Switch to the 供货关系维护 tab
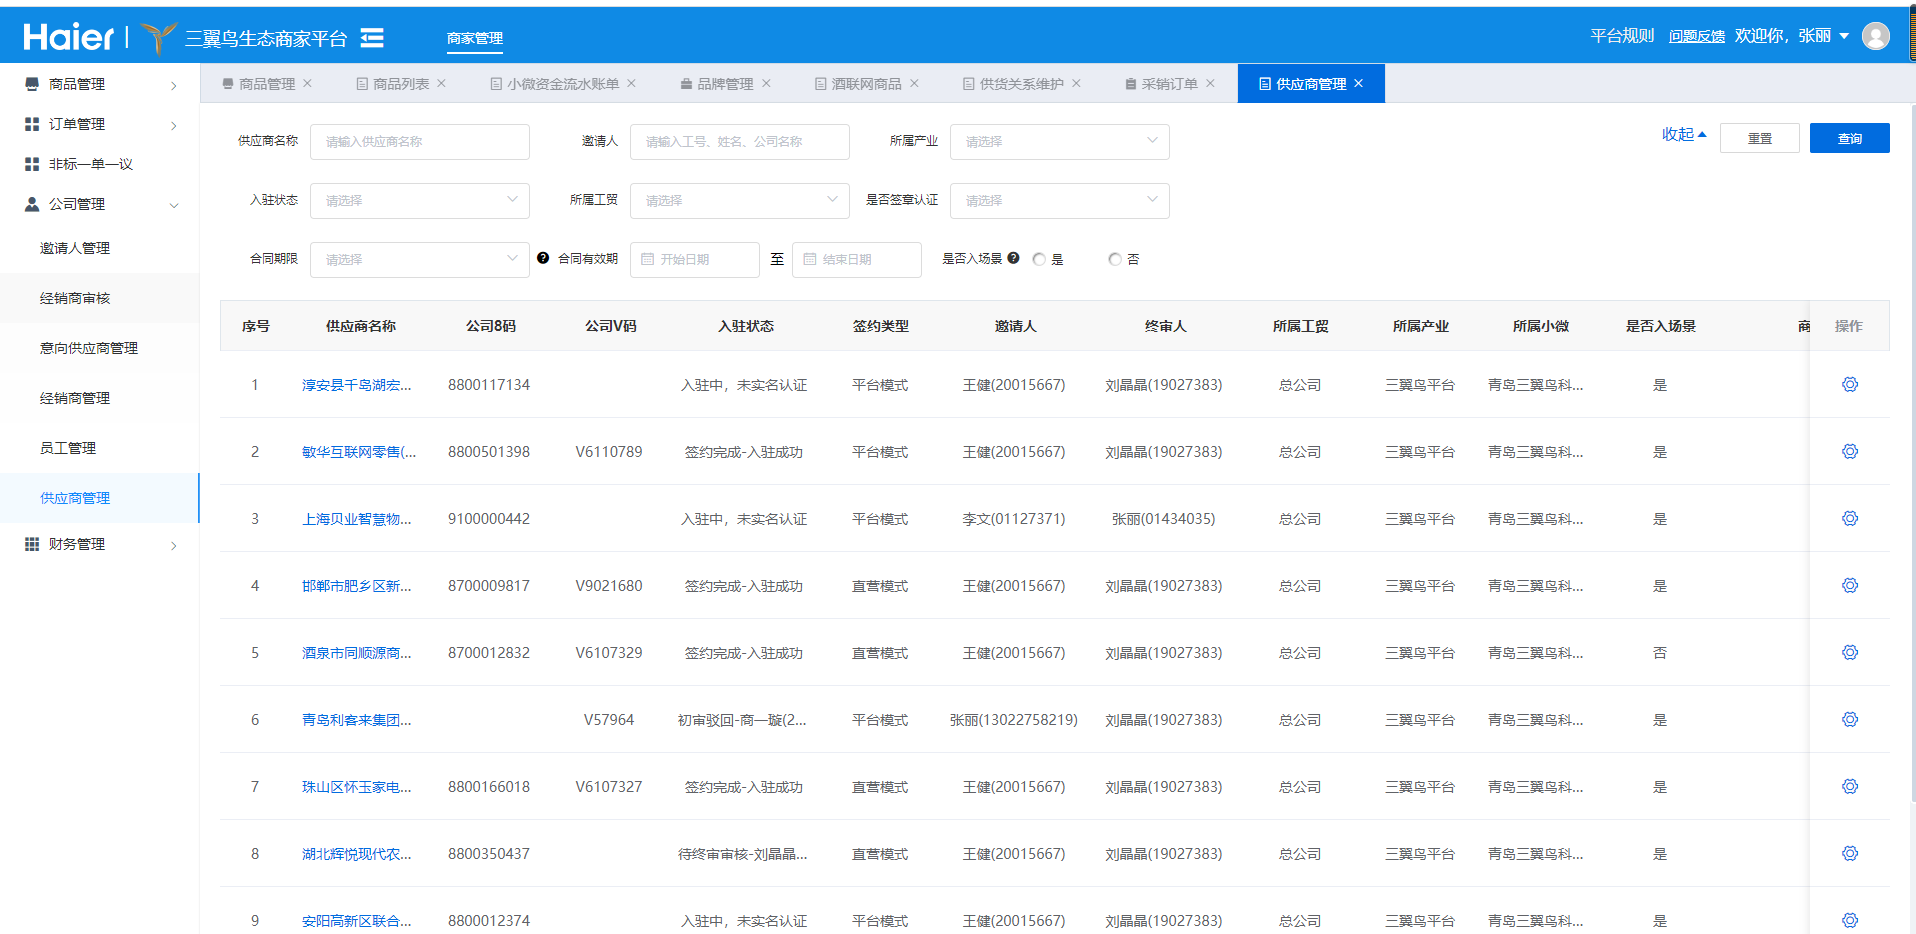Screen dimensions: 1916x934 1021,84
